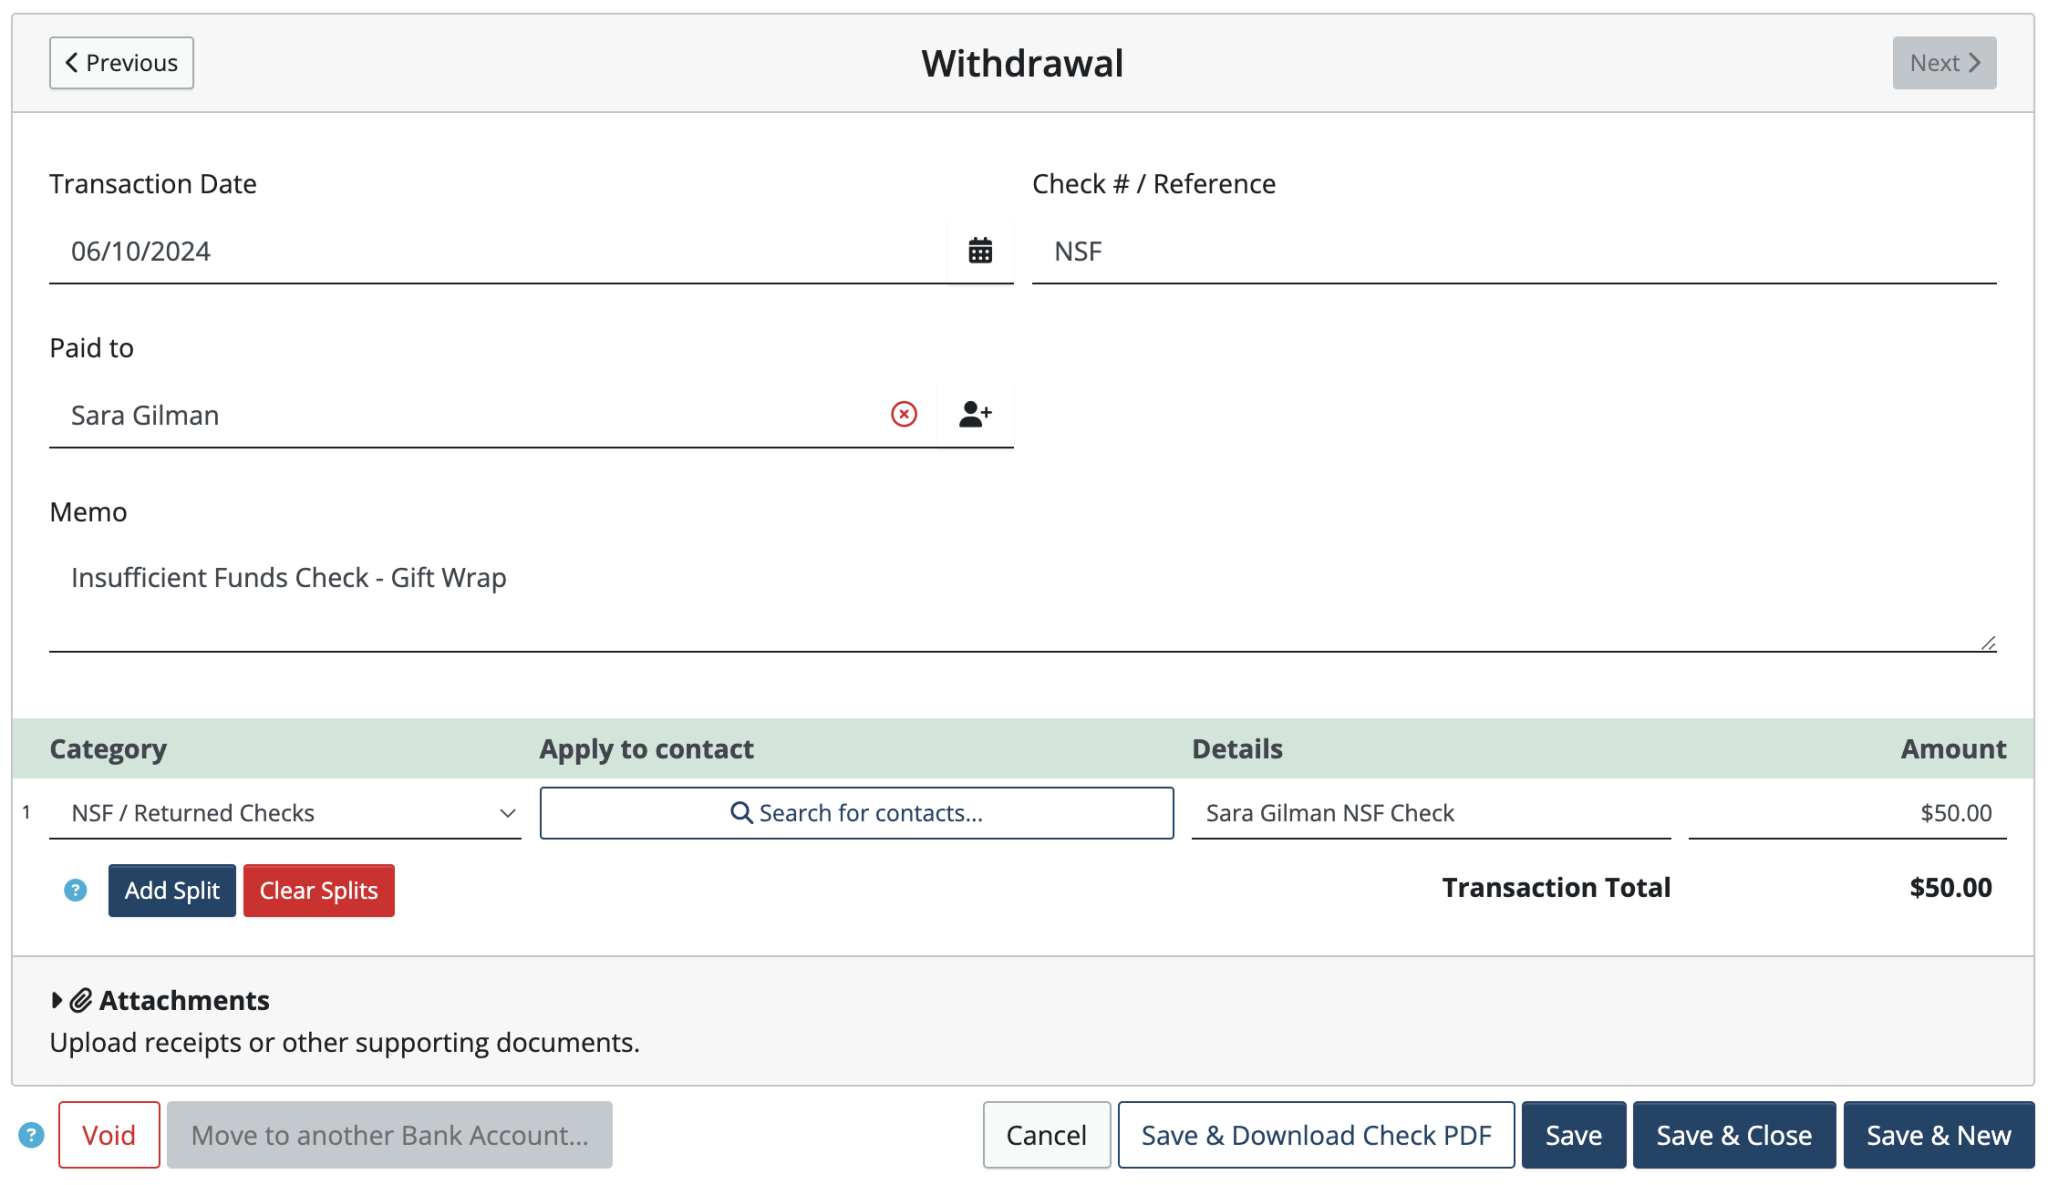2048x1185 pixels.
Task: Click Save & New button
Action: click(x=1938, y=1135)
